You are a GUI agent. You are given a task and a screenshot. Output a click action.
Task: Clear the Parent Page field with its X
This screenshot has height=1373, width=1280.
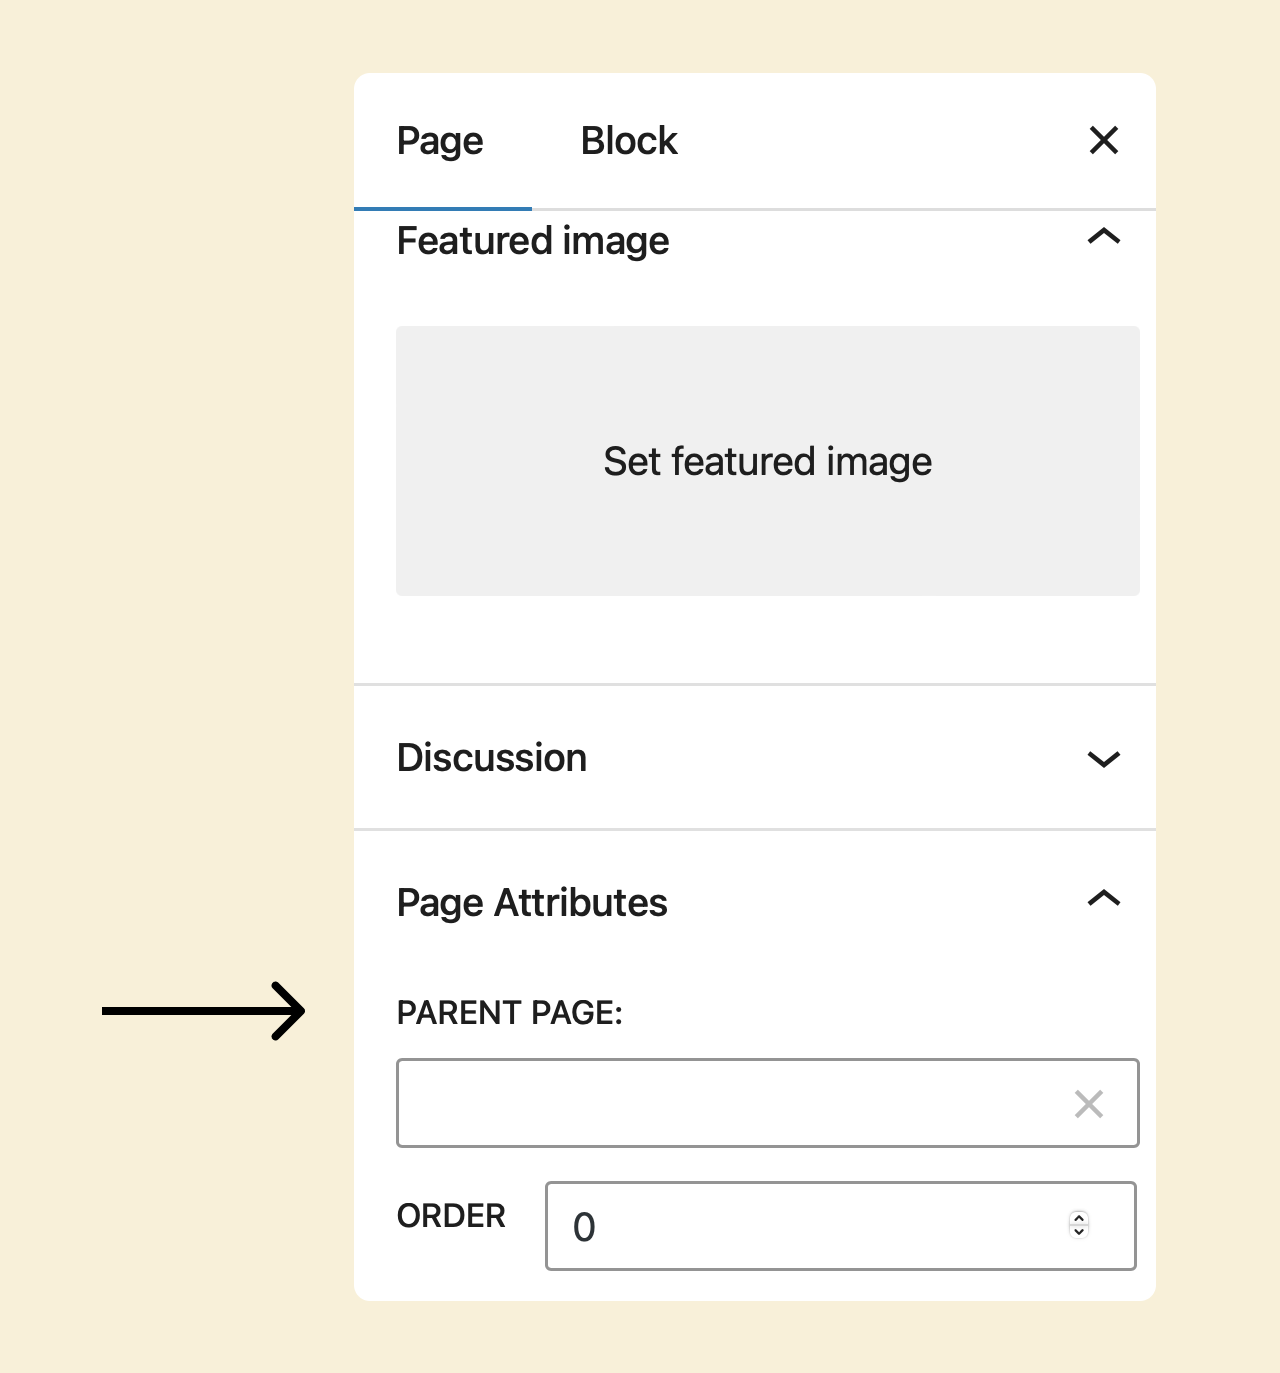pos(1088,1104)
